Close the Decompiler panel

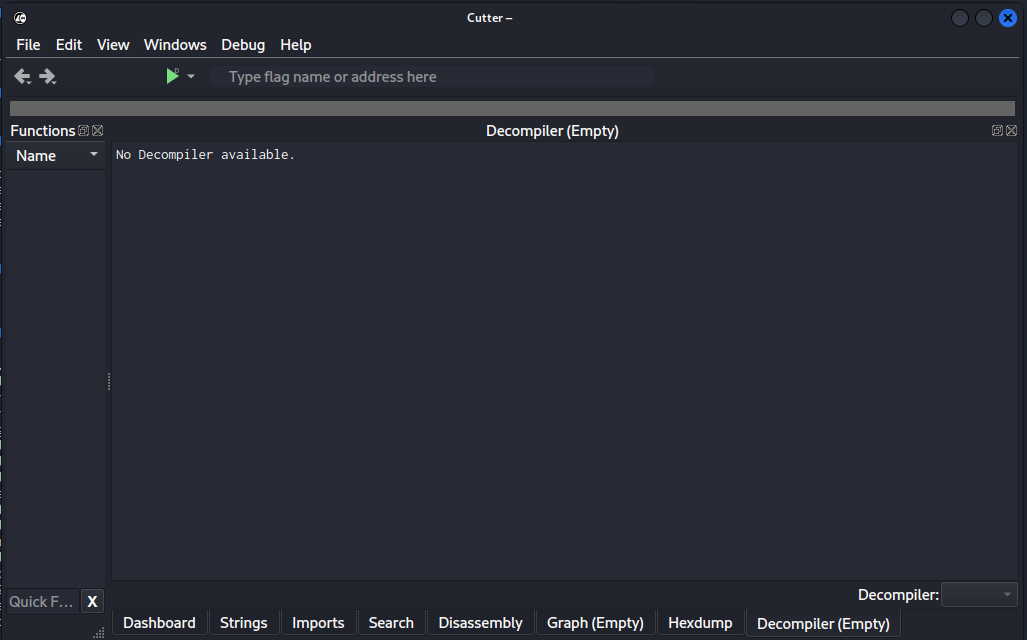(x=1011, y=131)
